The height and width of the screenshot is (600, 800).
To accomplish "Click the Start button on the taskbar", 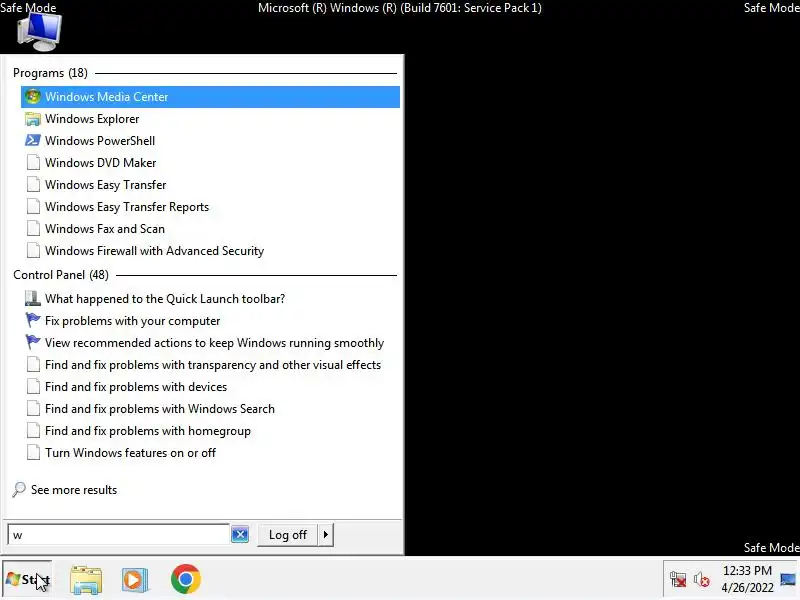I will coord(27,579).
